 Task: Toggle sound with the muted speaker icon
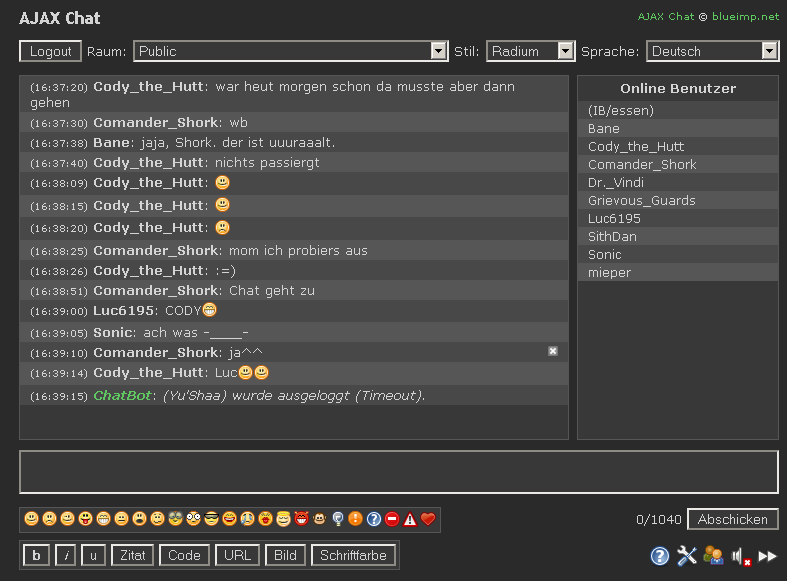[741, 556]
